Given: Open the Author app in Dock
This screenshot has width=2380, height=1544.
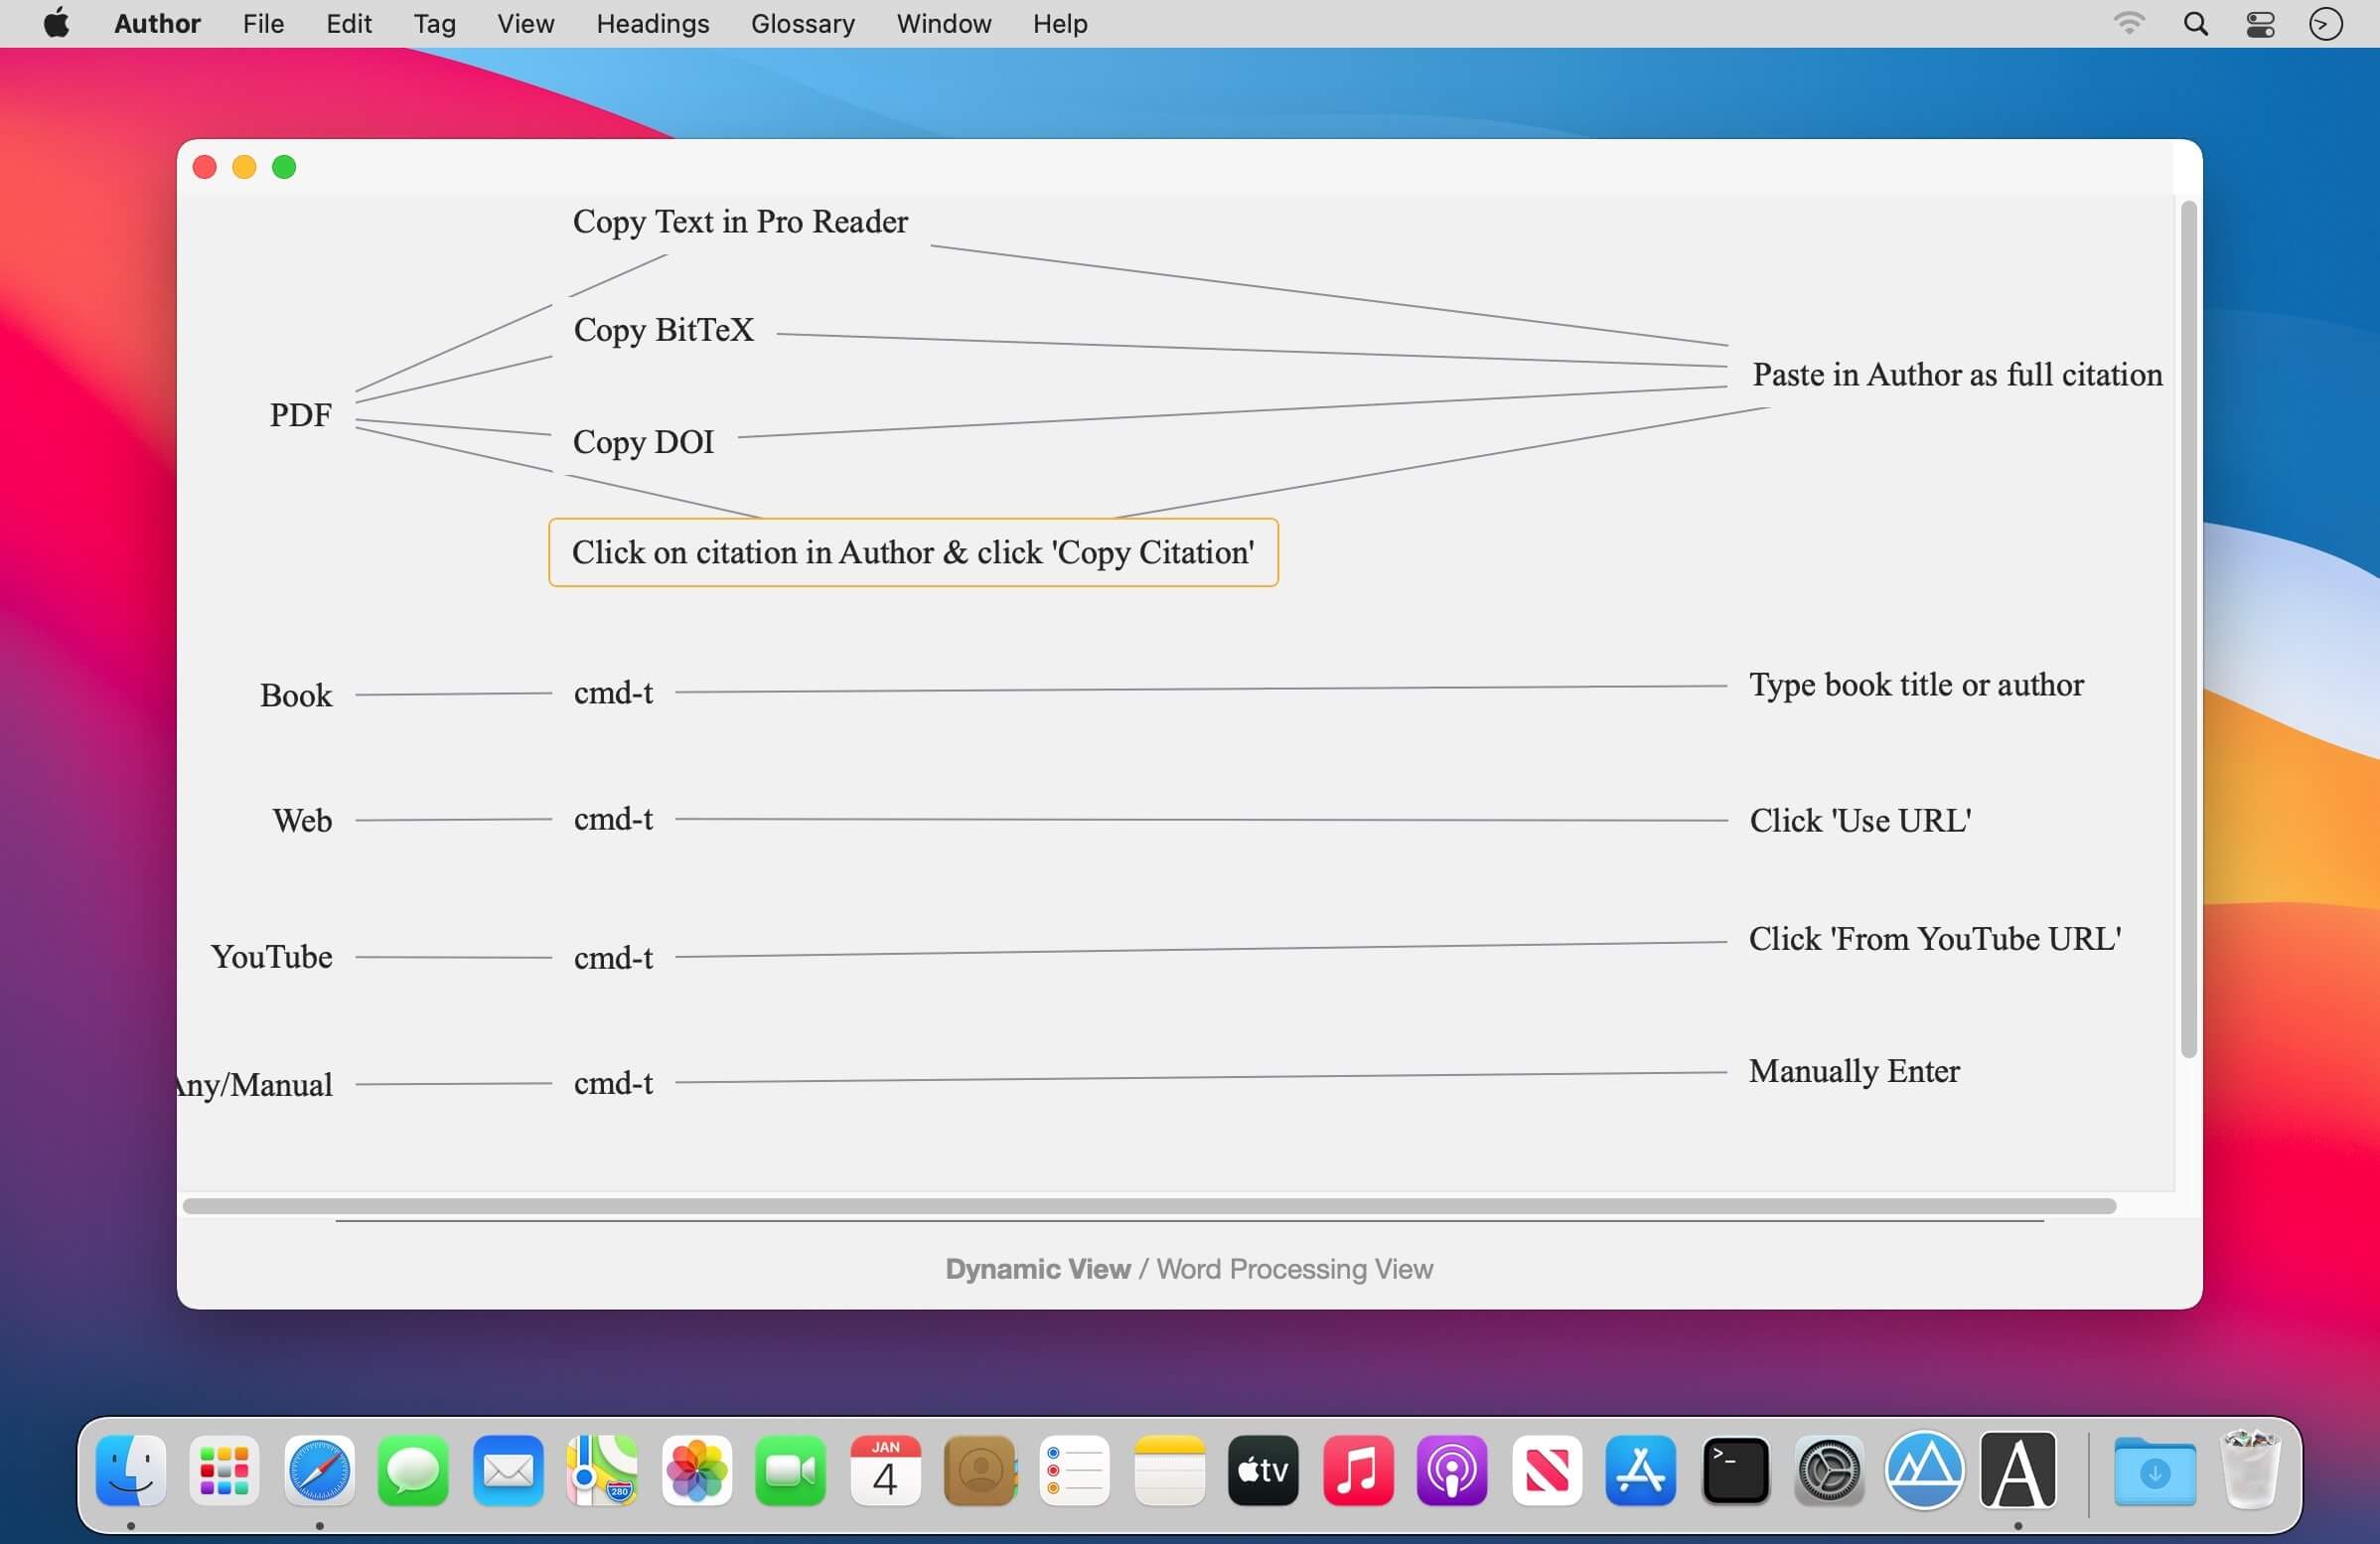Looking at the screenshot, I should (x=2017, y=1470).
